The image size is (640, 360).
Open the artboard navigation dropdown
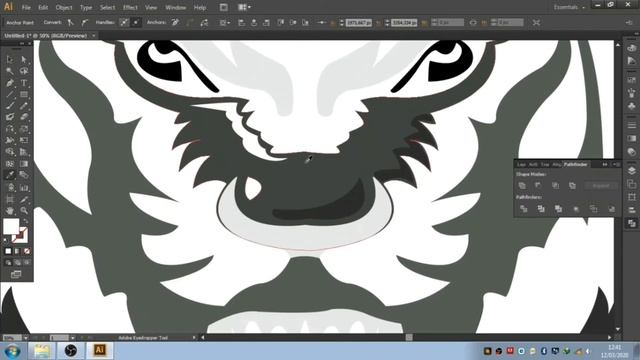click(73, 338)
